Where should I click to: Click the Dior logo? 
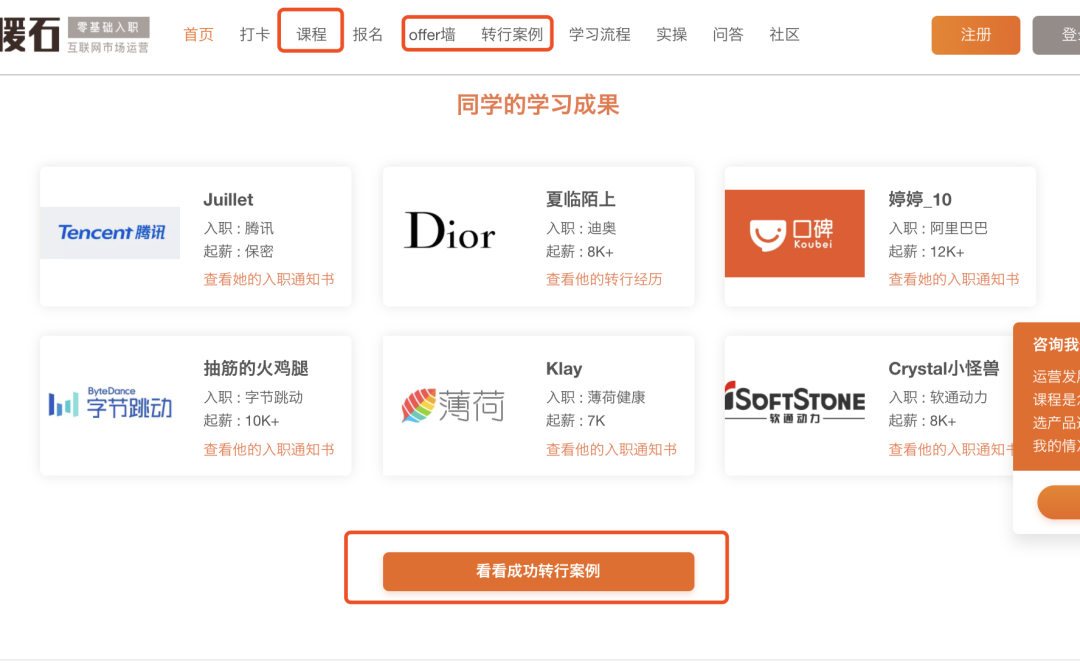450,231
